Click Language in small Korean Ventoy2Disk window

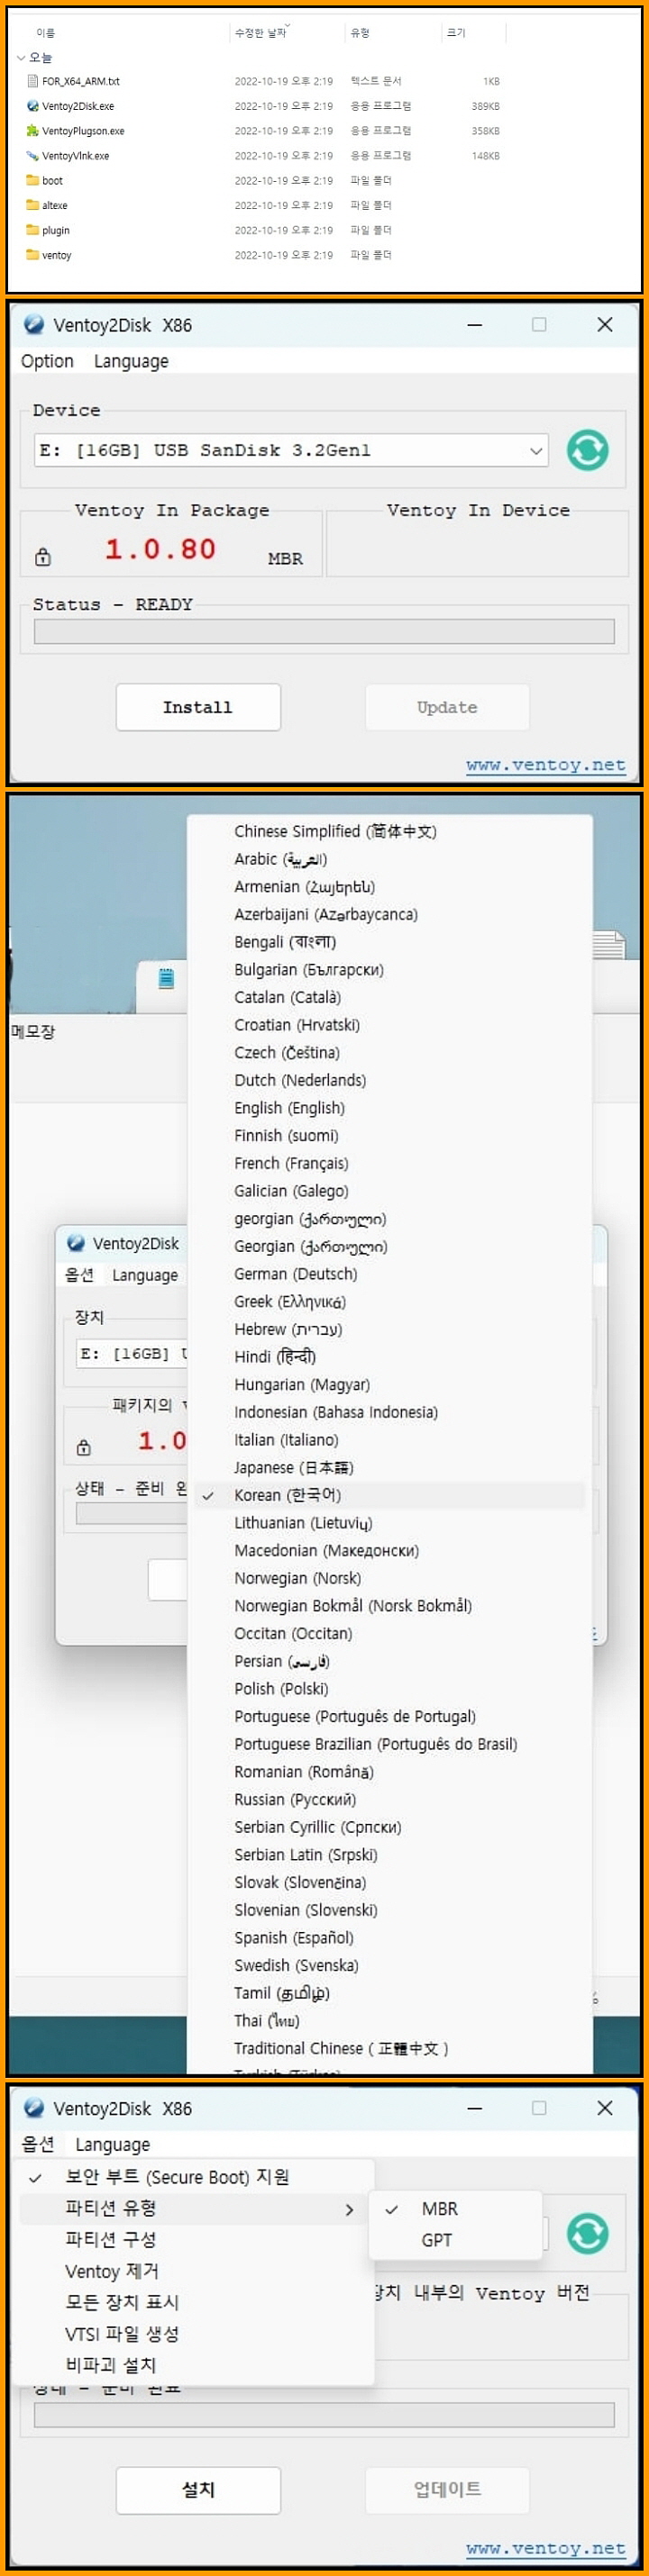pyautogui.click(x=145, y=1275)
